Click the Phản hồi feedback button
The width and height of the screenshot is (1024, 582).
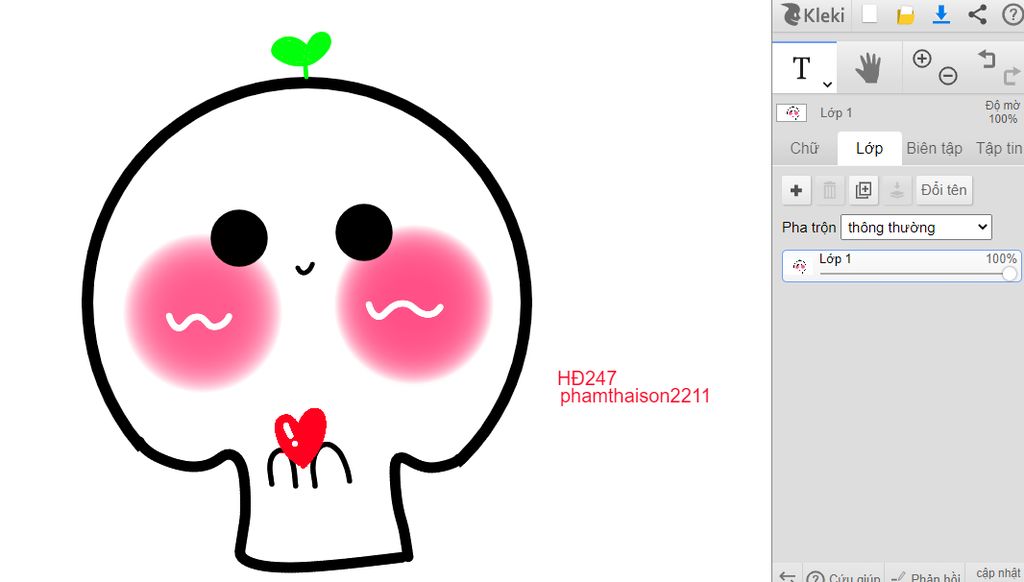click(925, 575)
